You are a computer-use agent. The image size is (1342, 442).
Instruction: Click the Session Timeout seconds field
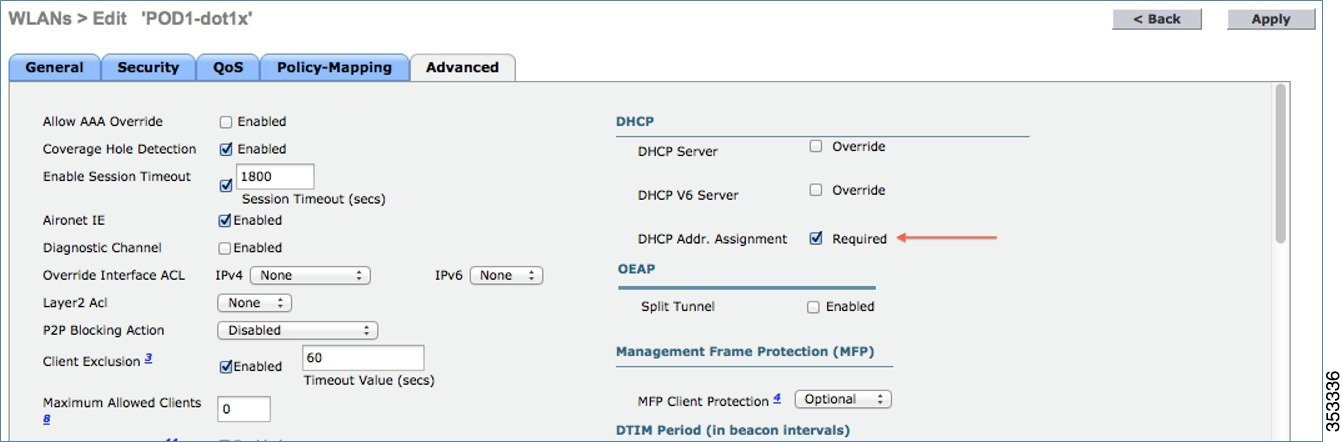point(275,177)
